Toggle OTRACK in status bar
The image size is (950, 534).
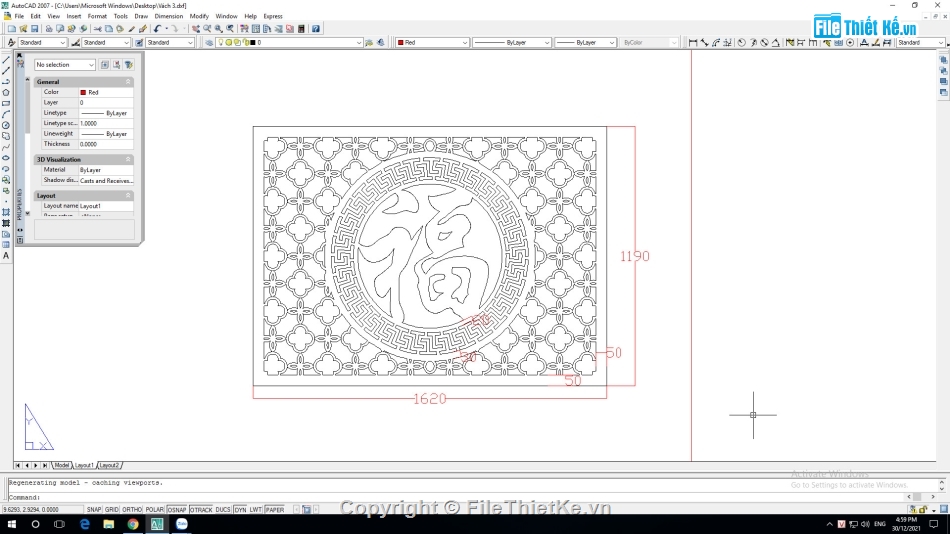(201, 510)
